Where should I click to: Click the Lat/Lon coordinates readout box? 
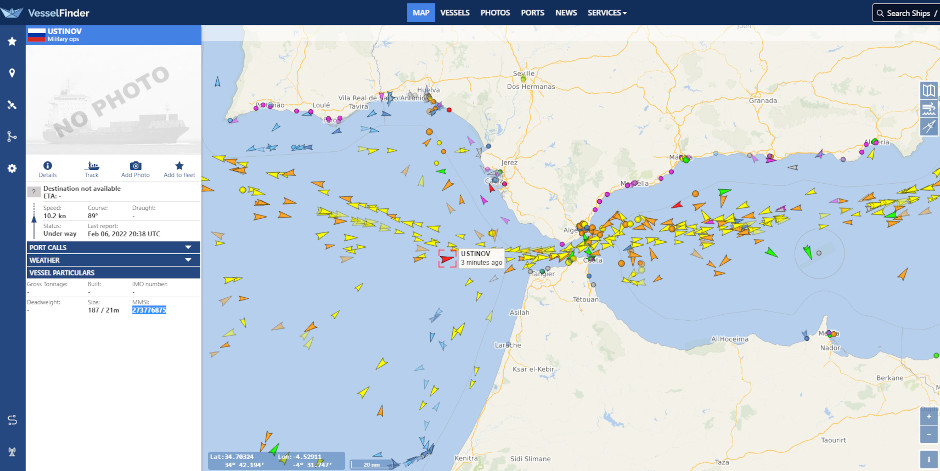pyautogui.click(x=276, y=461)
